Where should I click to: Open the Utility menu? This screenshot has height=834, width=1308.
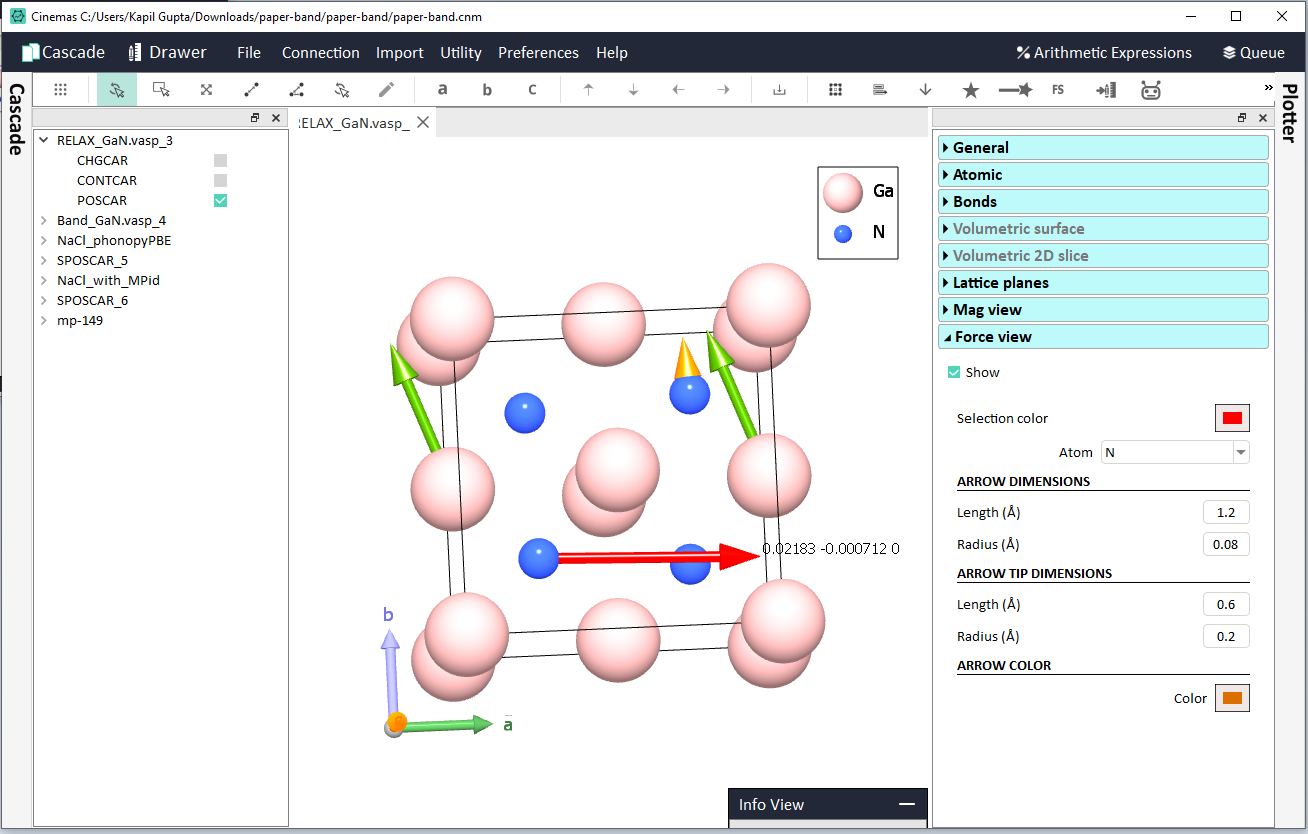click(x=461, y=53)
